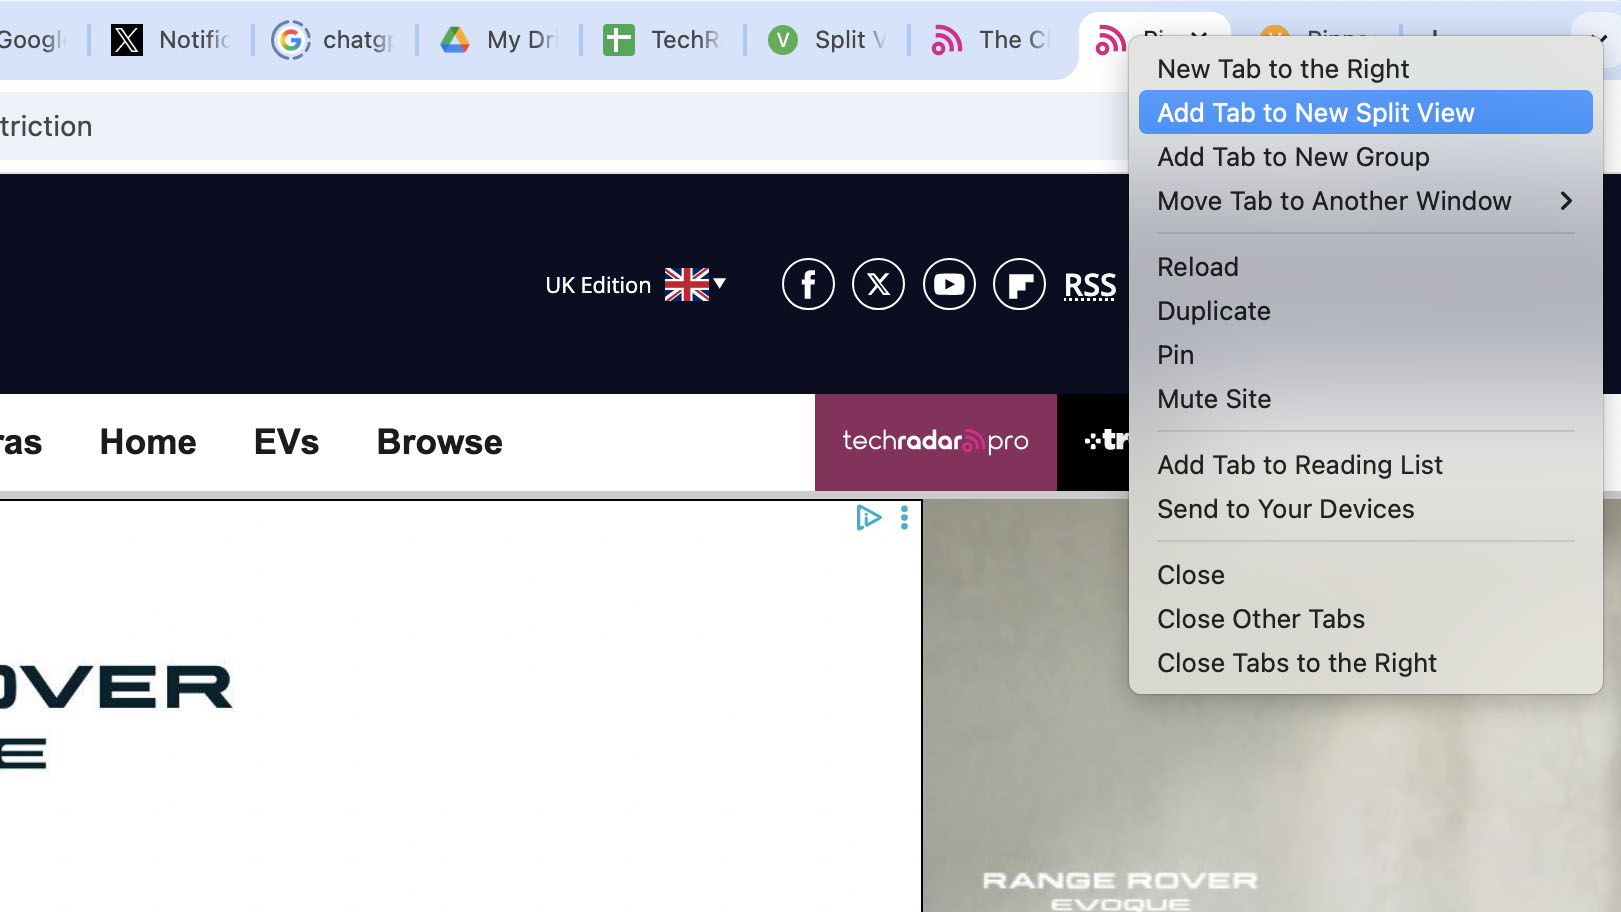1621x912 pixels.
Task: Expand the Move Tab to Another Window submenu
Action: click(1334, 201)
